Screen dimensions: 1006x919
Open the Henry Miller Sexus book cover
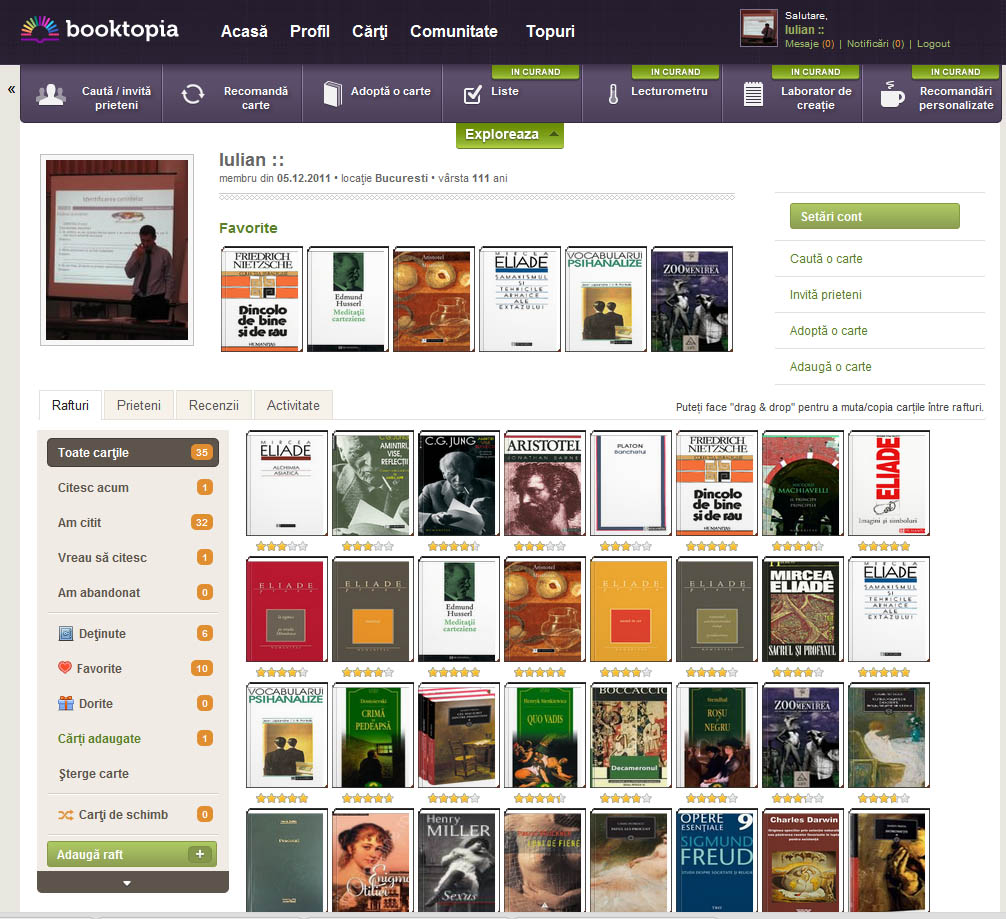tap(459, 860)
